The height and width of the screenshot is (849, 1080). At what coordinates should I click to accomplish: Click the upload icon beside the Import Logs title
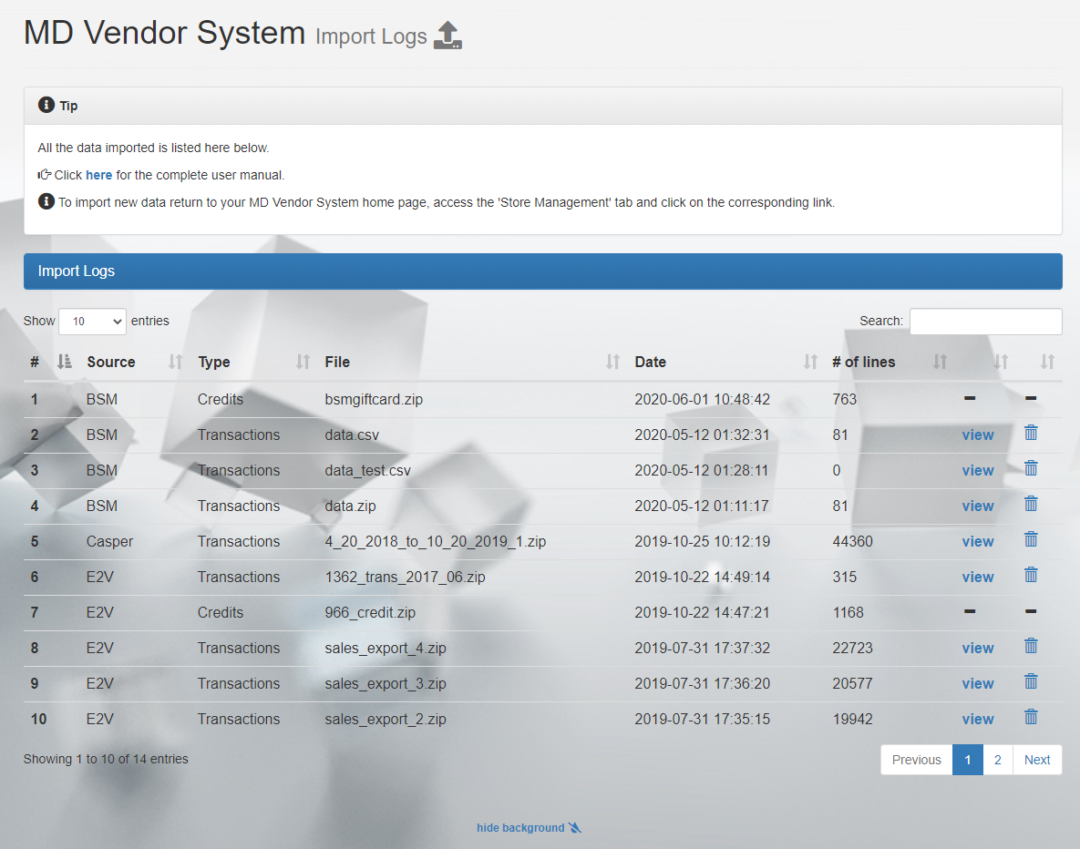447,33
